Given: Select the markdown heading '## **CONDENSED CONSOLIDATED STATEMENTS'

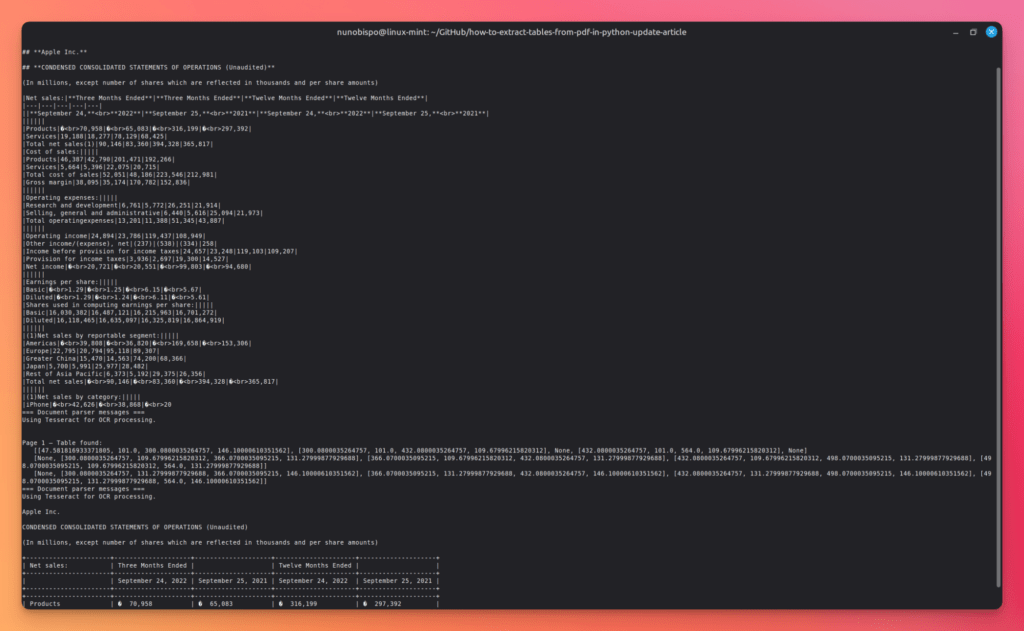Looking at the screenshot, I should tap(148, 67).
